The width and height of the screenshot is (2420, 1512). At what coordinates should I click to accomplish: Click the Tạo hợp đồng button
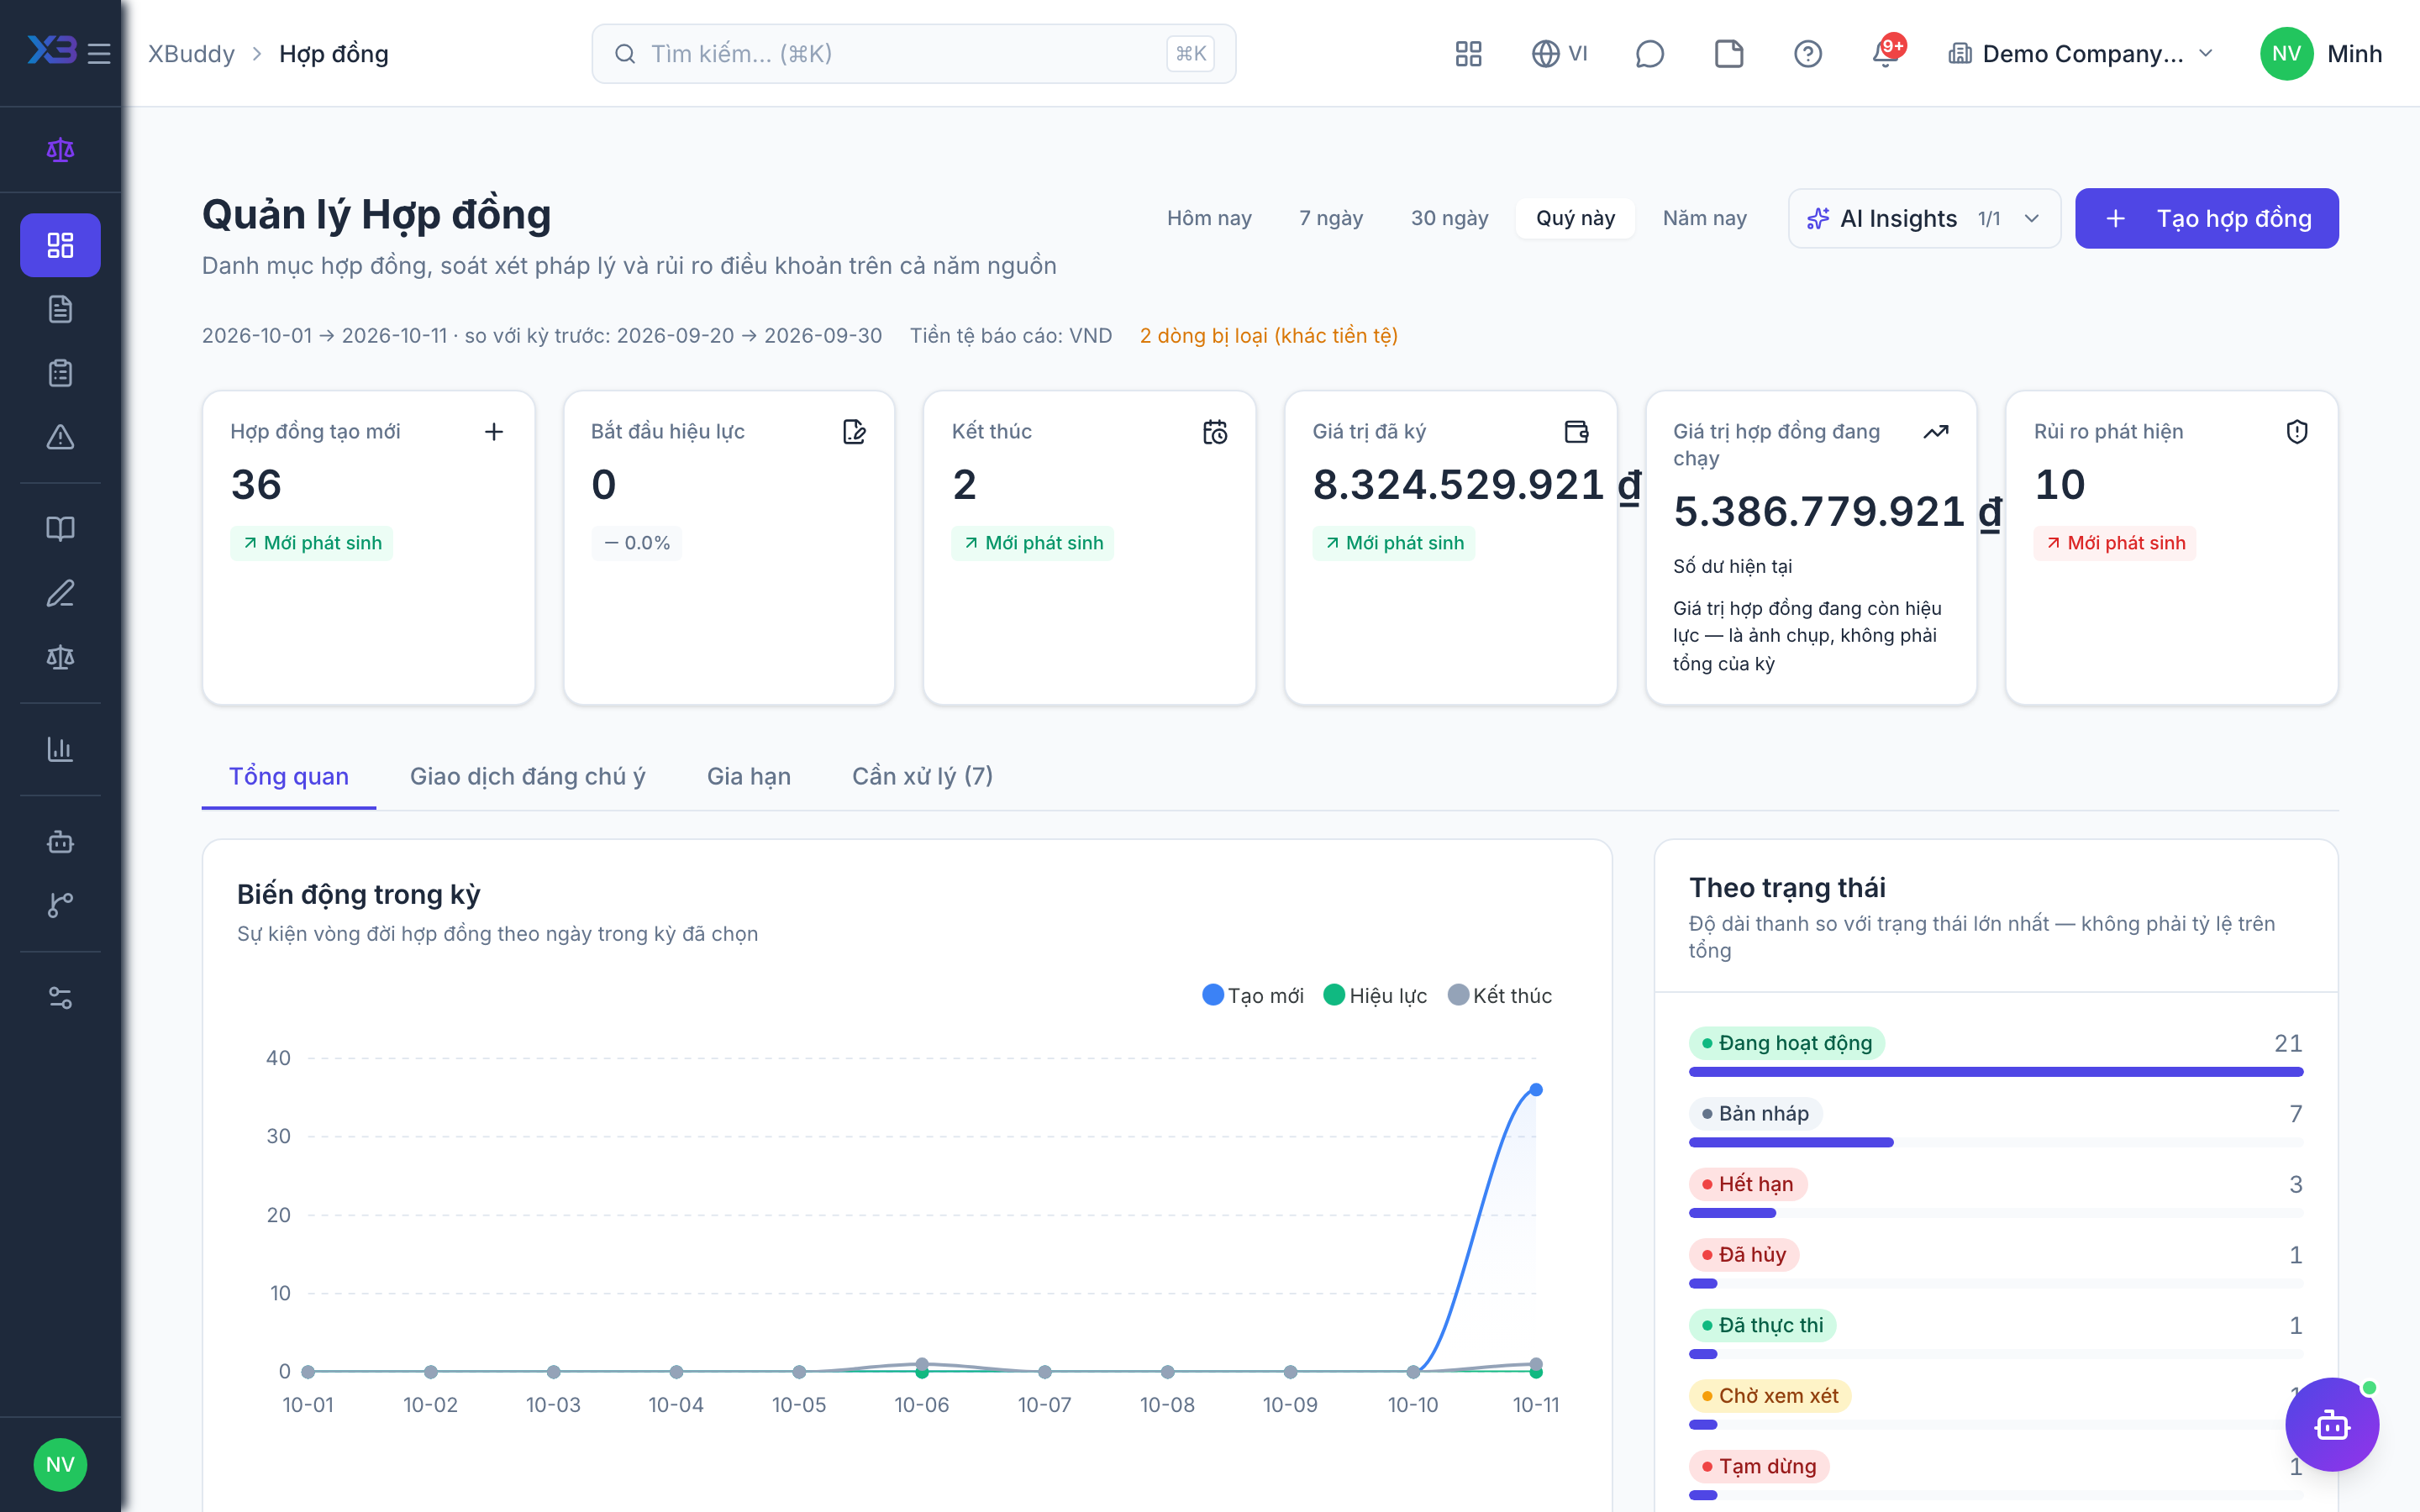[x=2206, y=218]
